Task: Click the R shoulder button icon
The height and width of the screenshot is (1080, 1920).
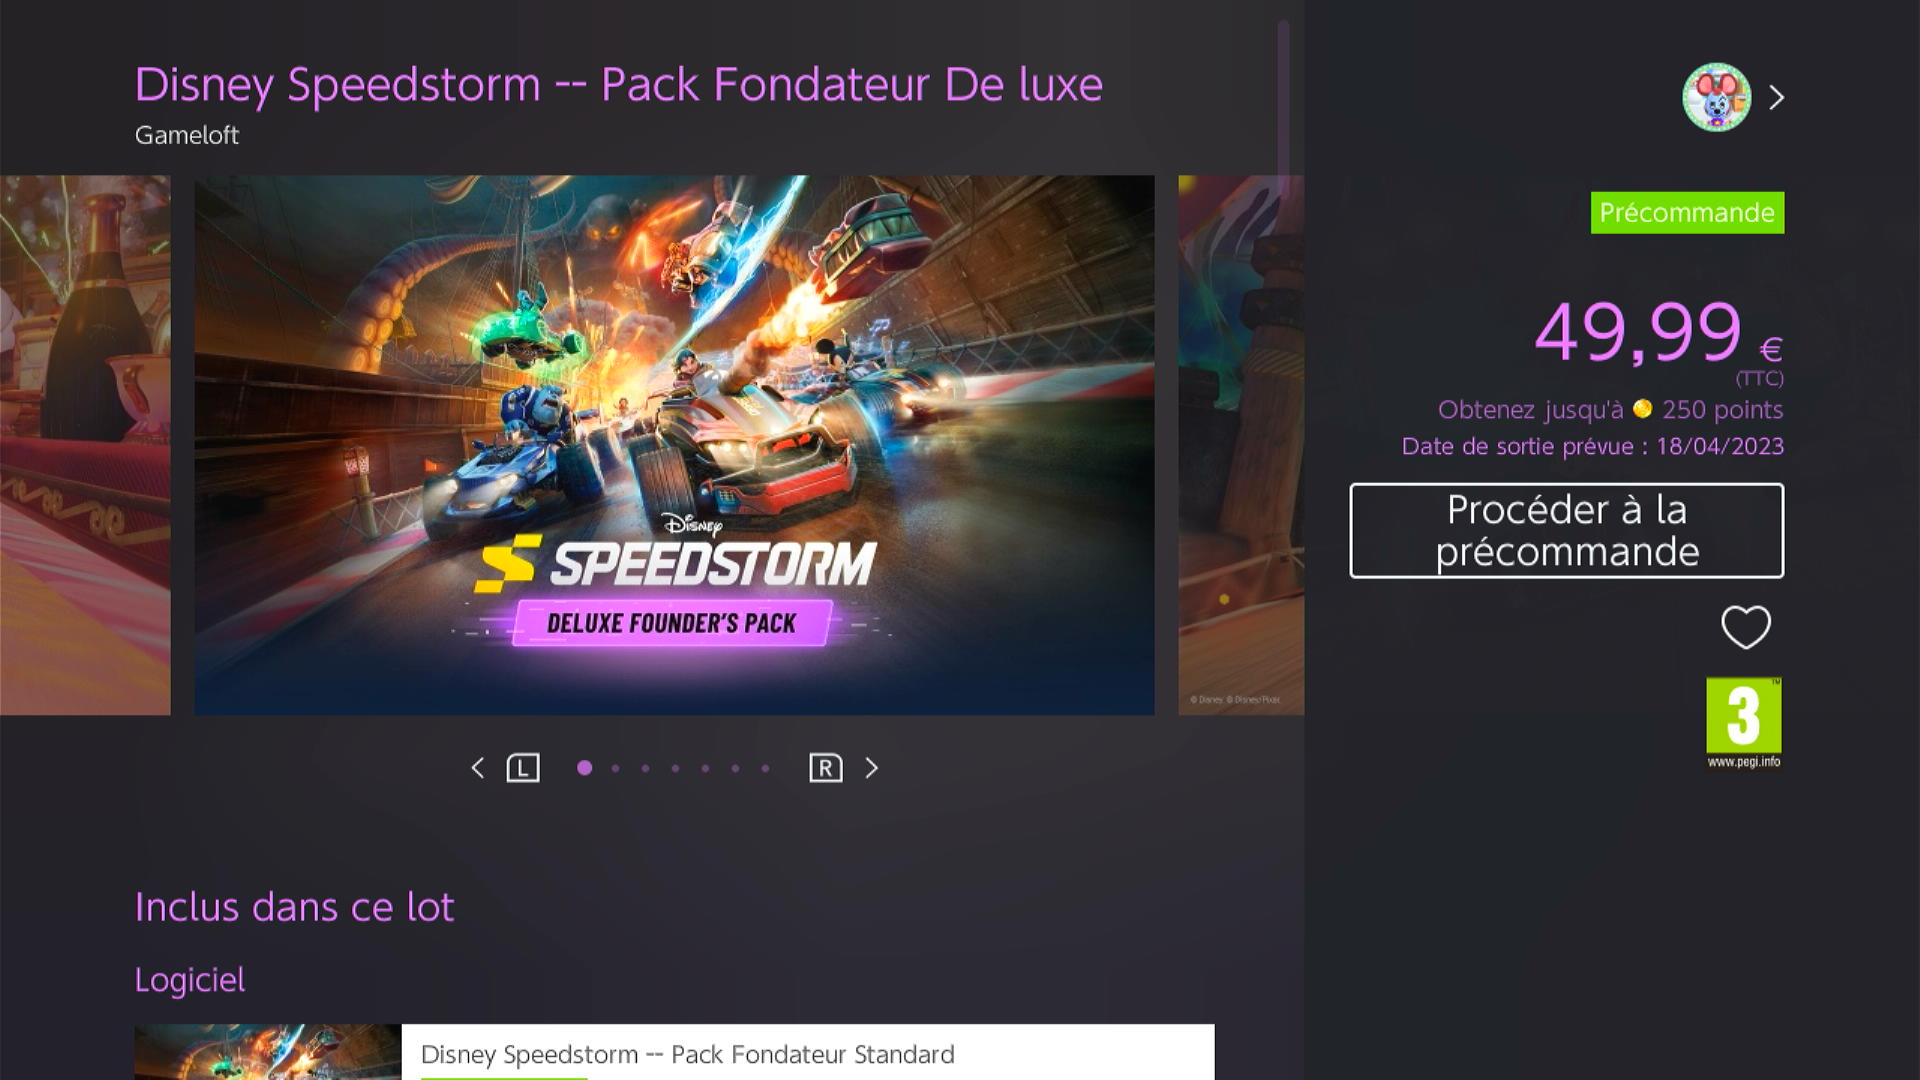Action: (x=825, y=768)
